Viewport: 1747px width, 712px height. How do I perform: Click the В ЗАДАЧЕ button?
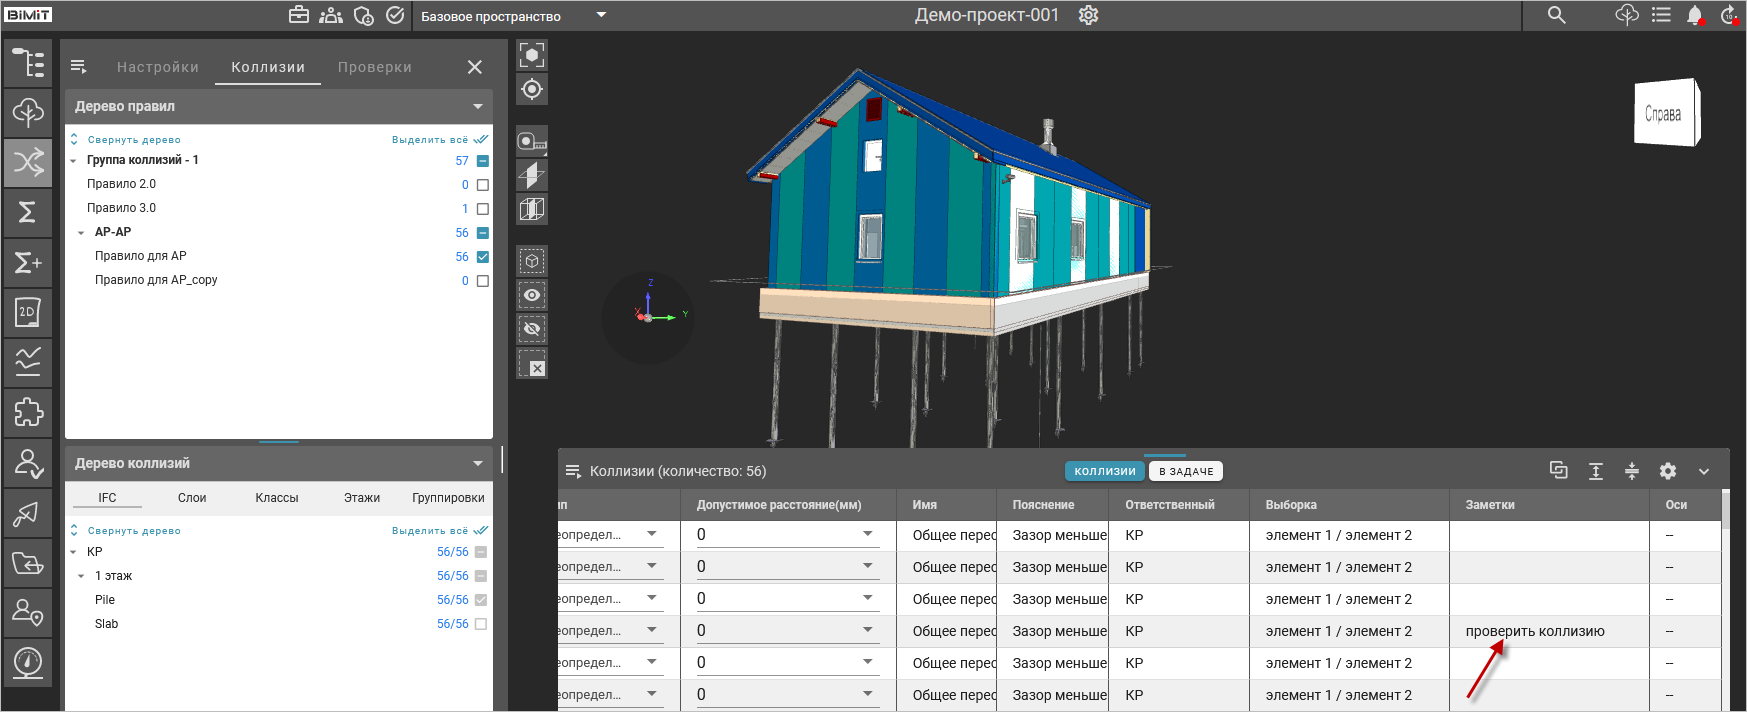(1186, 471)
